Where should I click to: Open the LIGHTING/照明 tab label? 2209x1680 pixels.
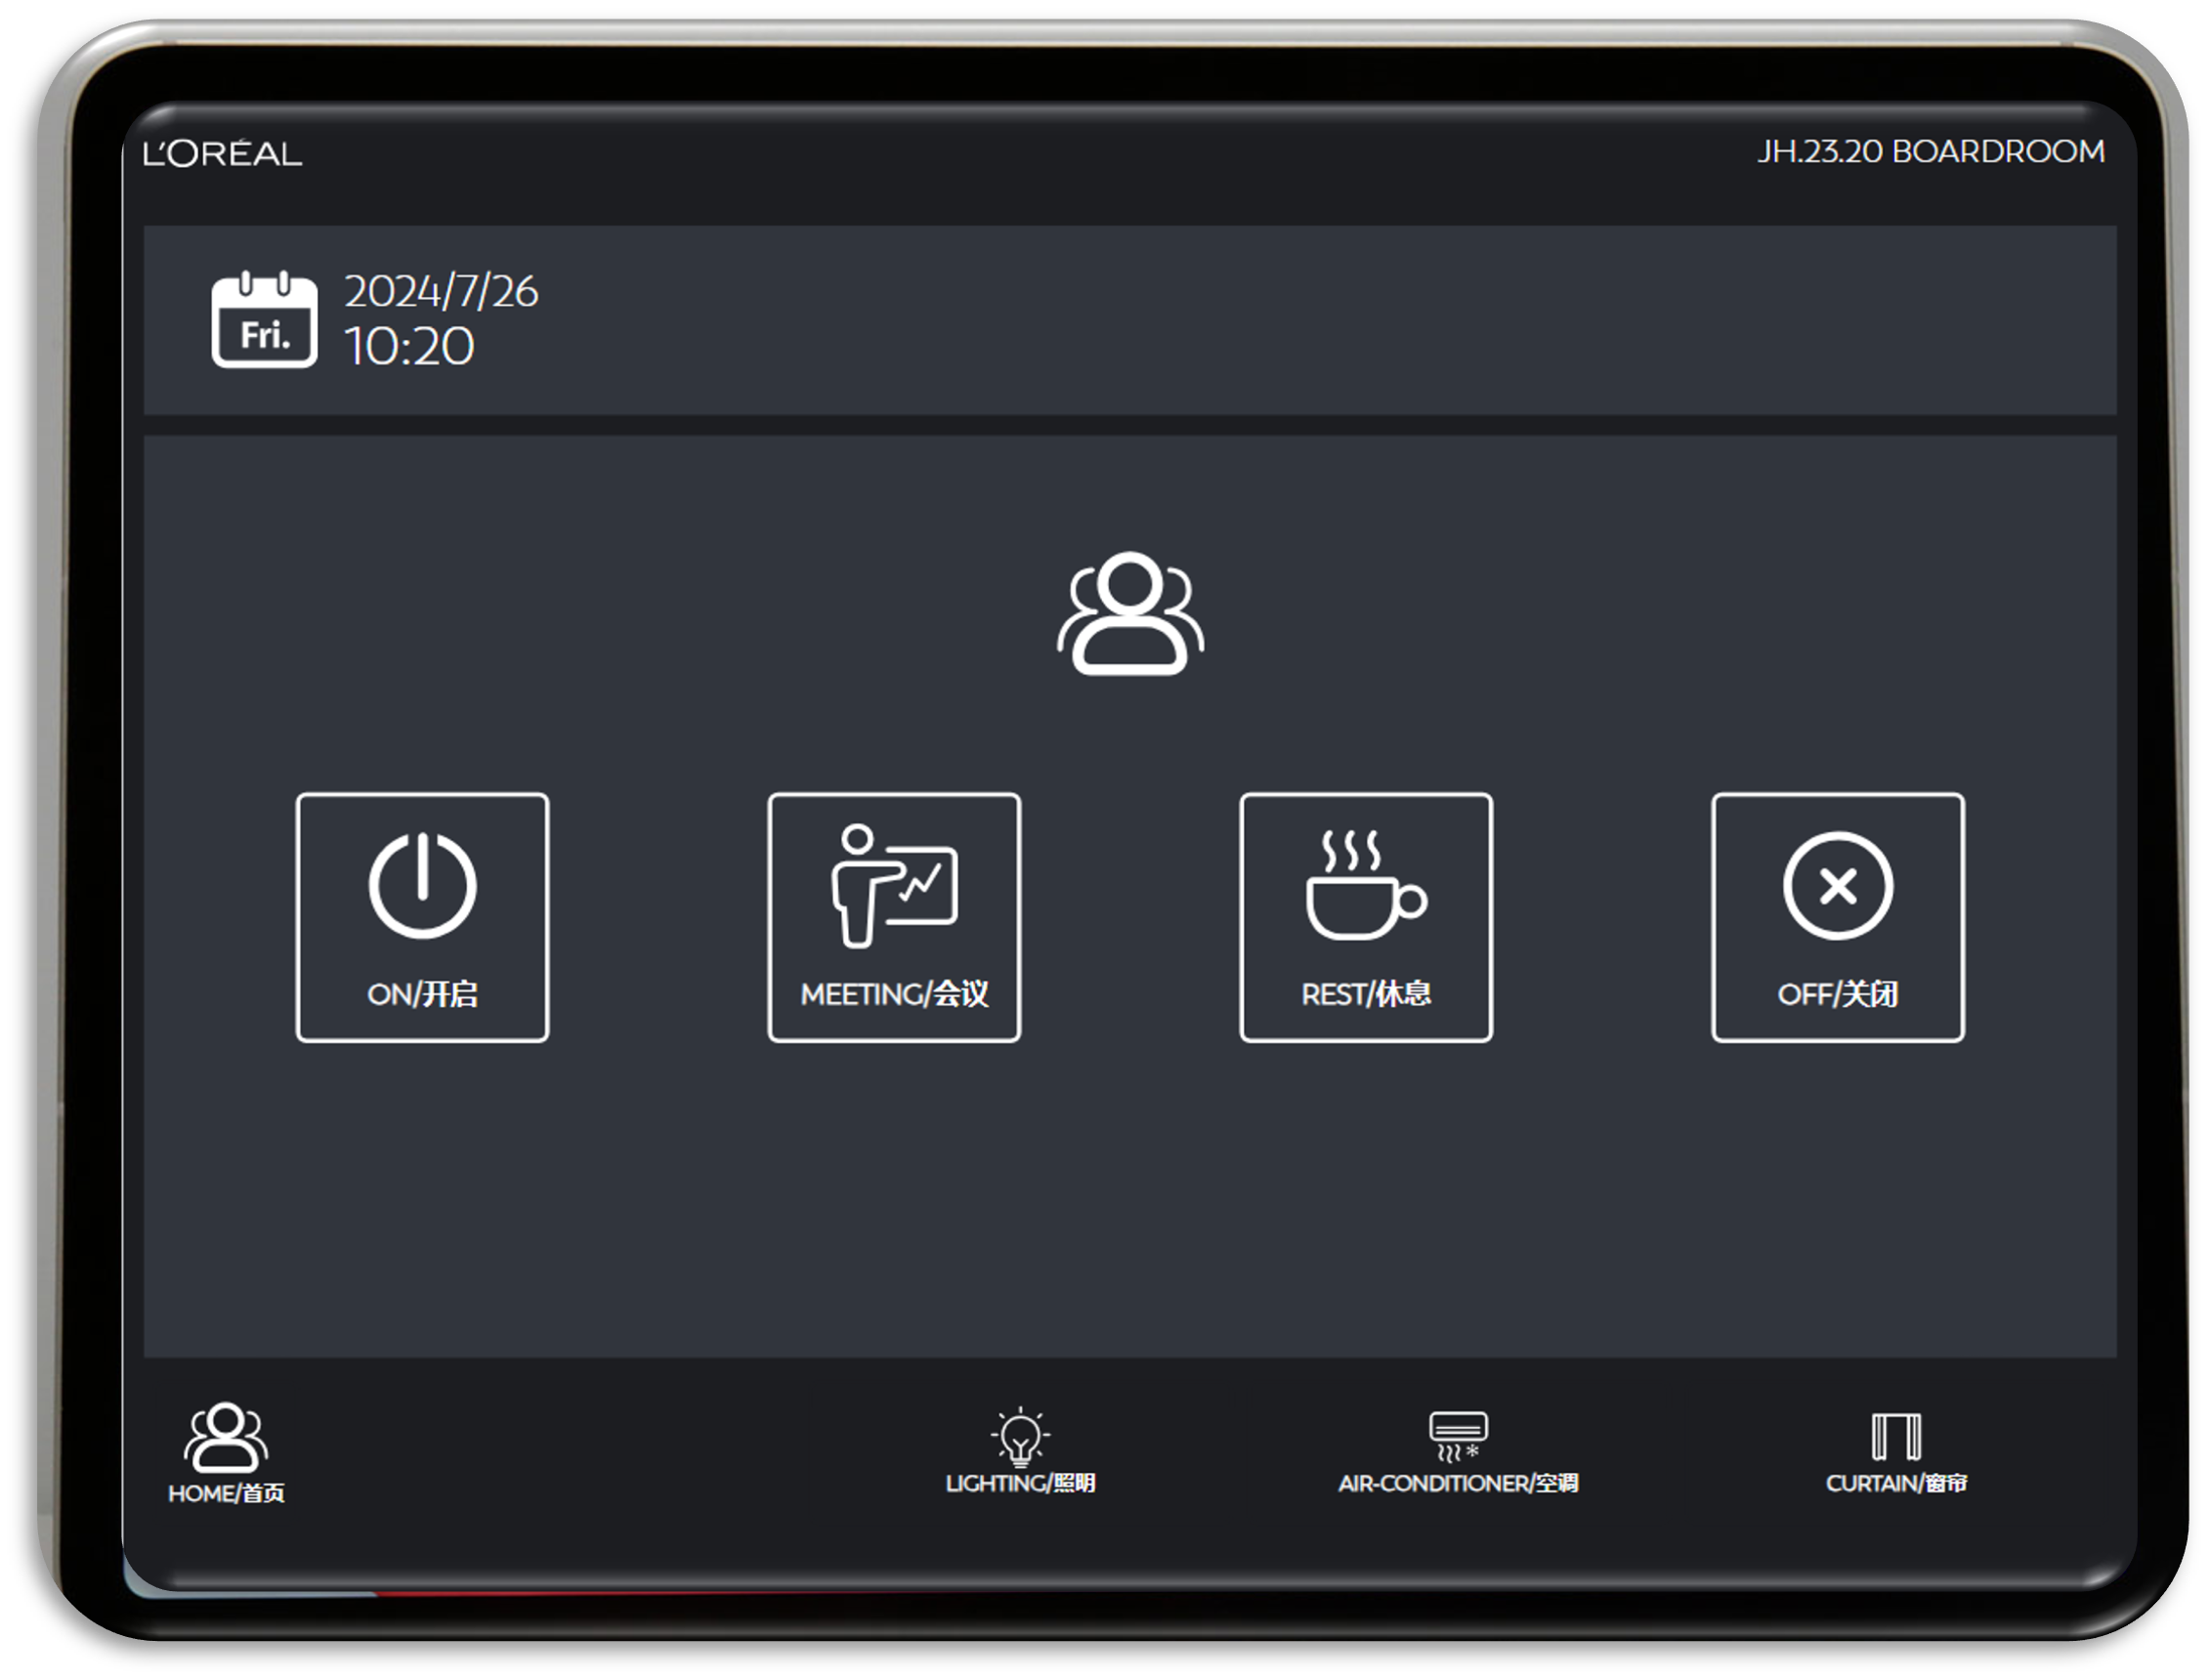click(1020, 1483)
